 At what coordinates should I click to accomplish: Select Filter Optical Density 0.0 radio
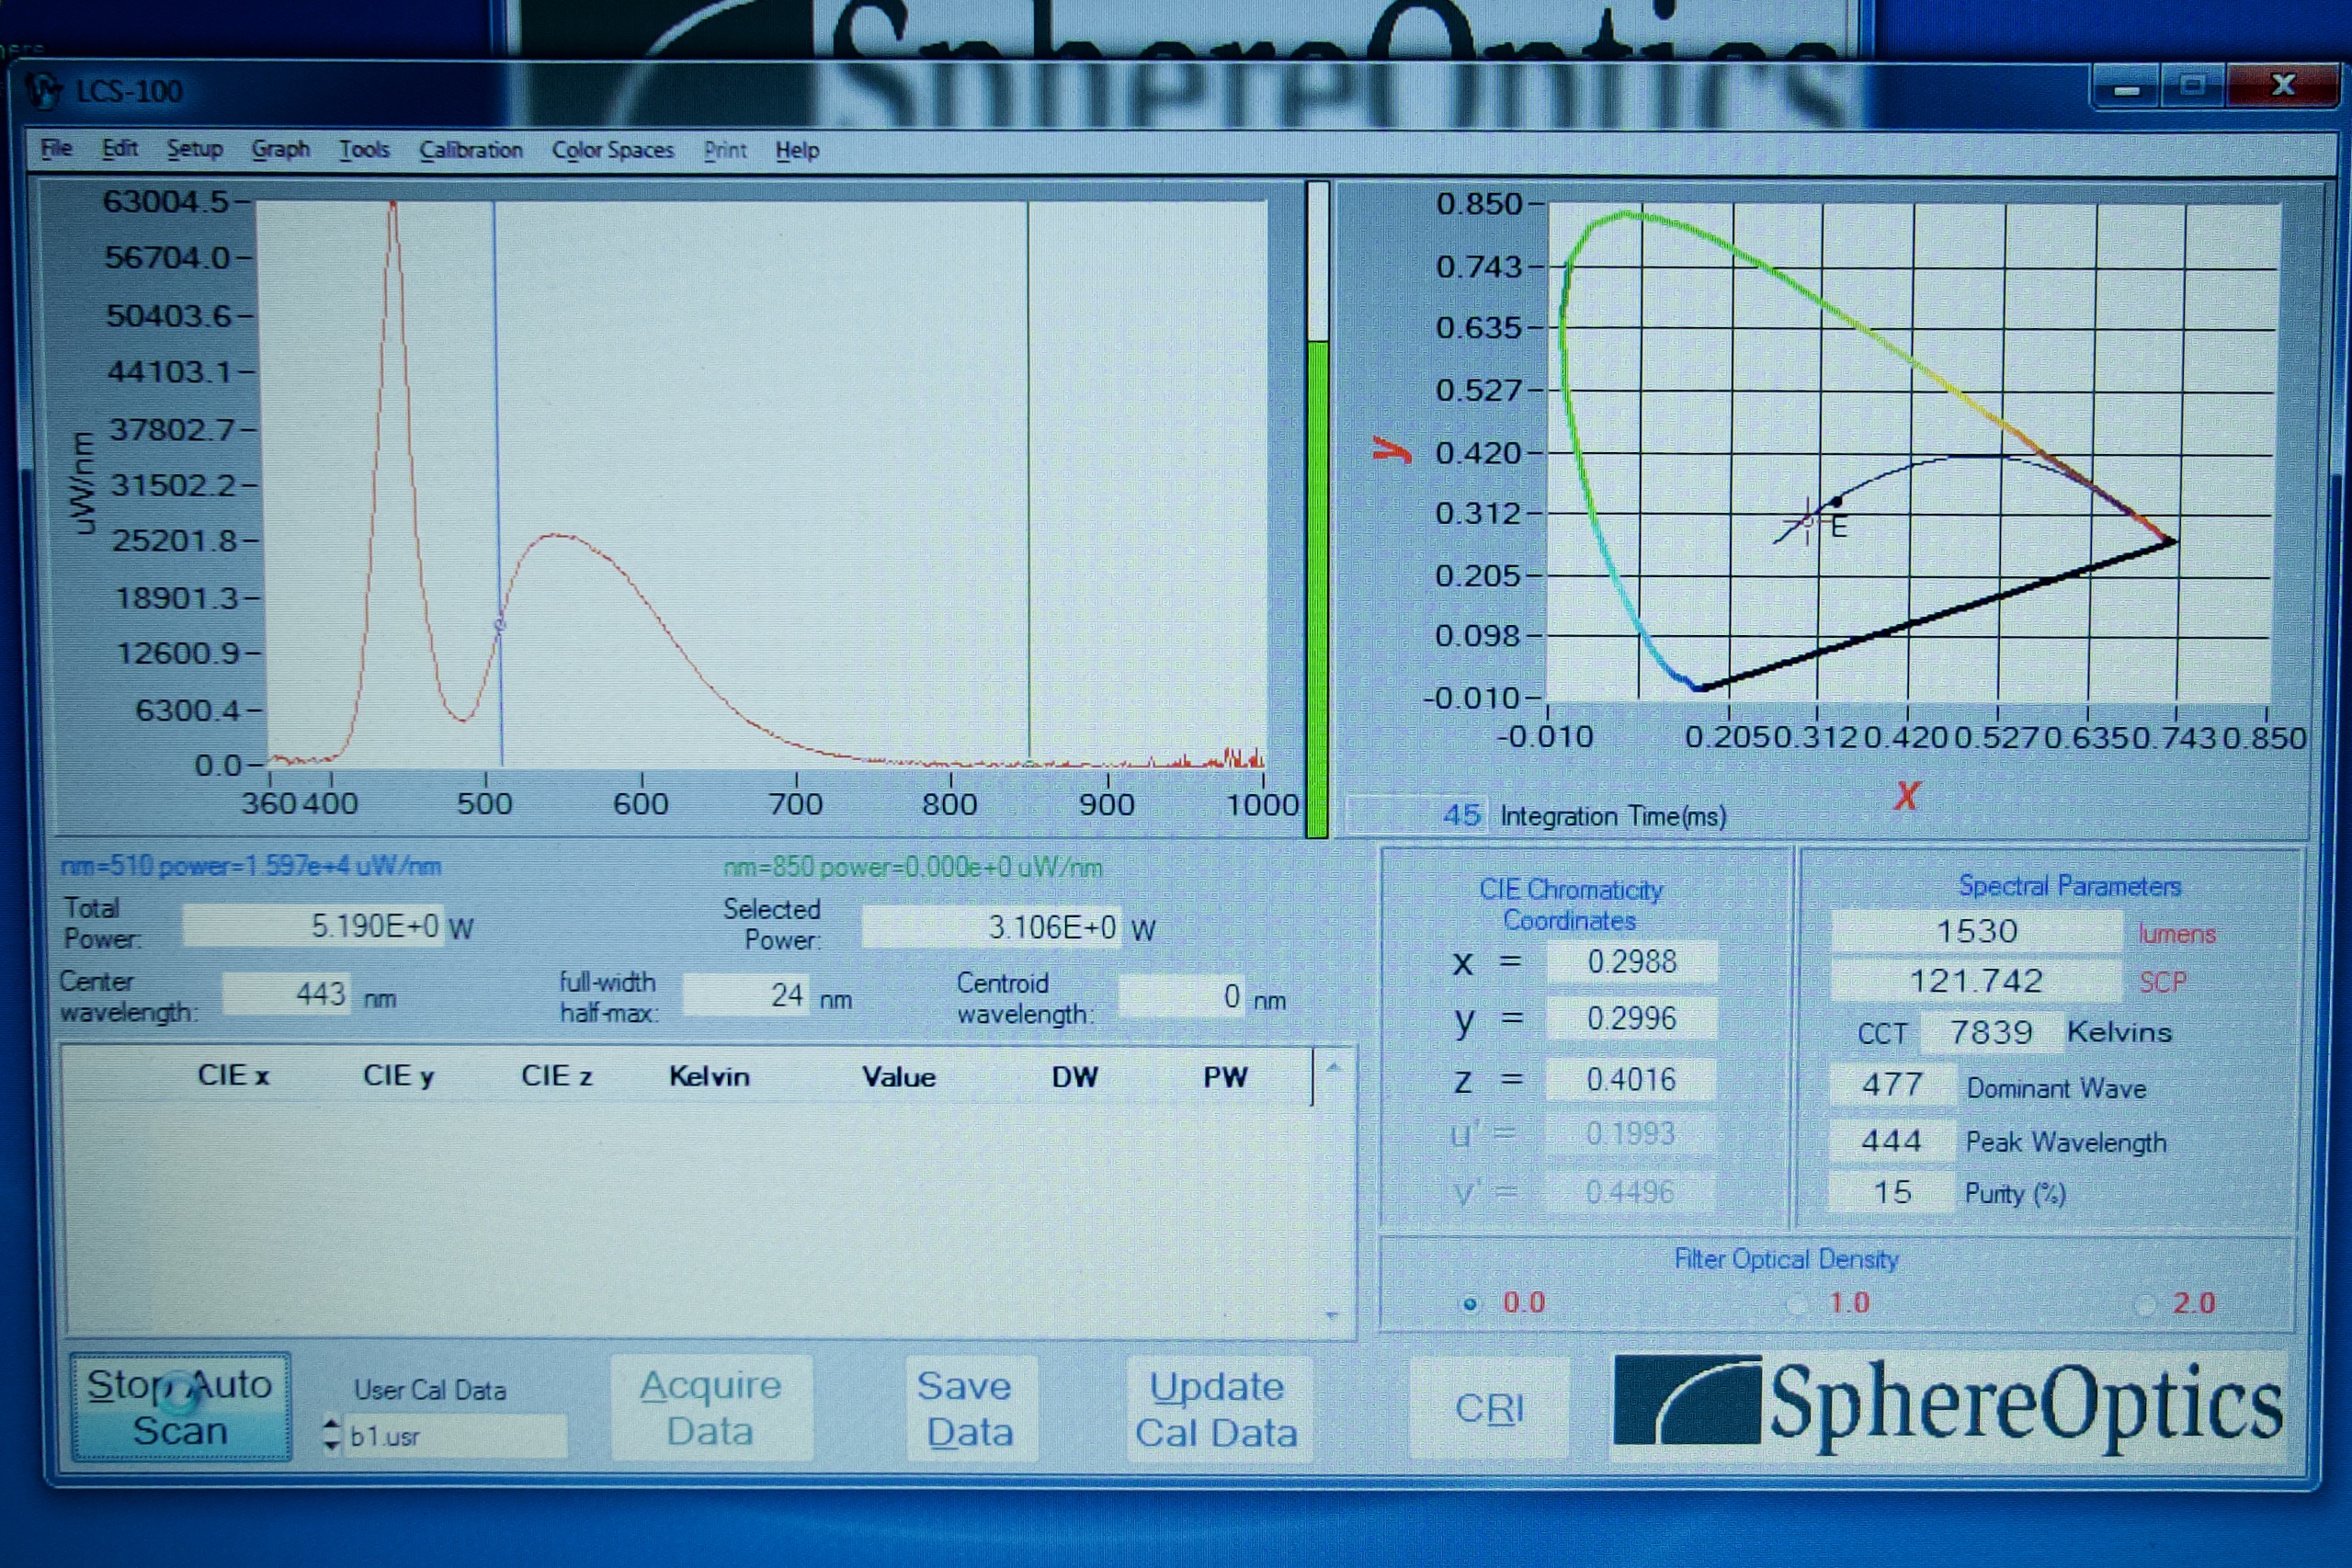1470,1304
